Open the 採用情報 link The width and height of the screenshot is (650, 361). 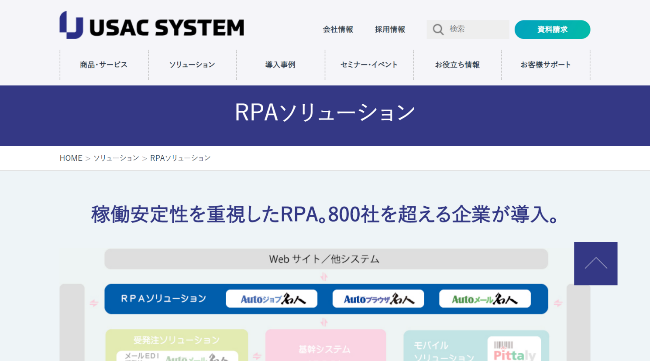tap(390, 29)
